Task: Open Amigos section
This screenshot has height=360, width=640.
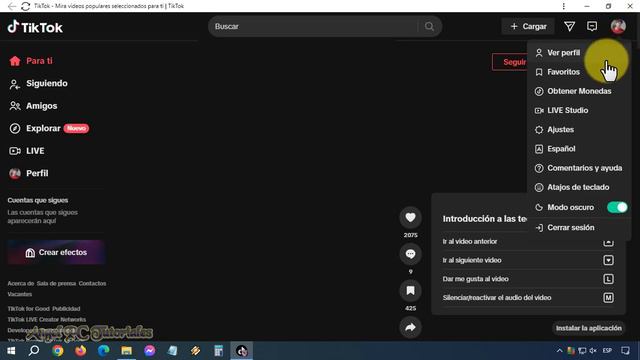Action: point(33,106)
